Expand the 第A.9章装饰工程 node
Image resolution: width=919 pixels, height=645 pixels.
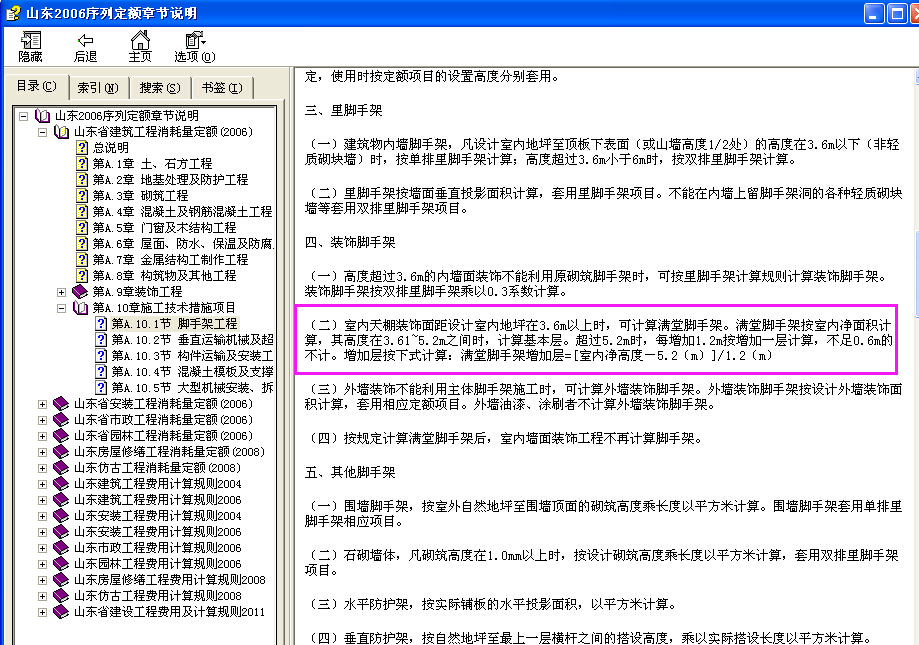[x=61, y=292]
